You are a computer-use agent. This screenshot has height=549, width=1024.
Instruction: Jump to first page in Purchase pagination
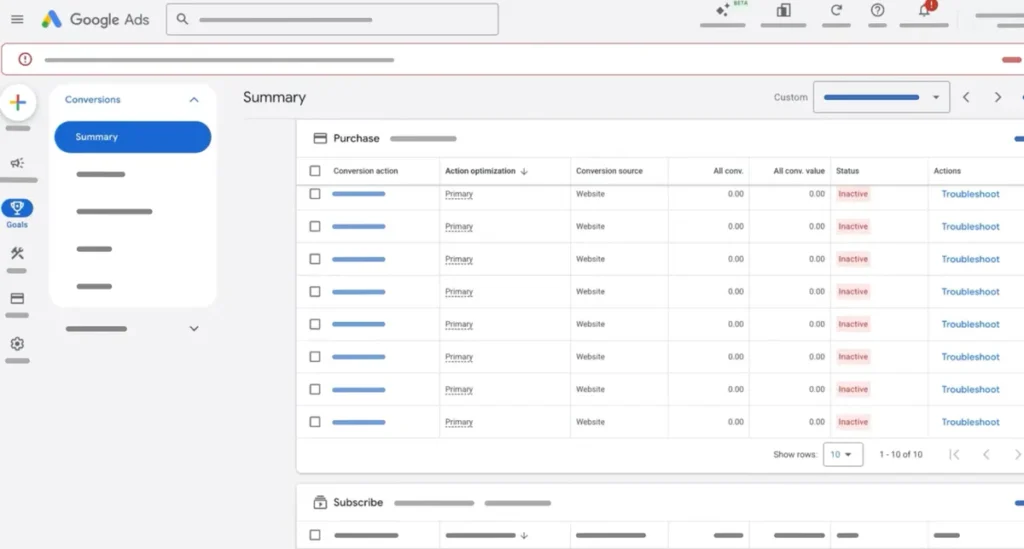point(954,454)
